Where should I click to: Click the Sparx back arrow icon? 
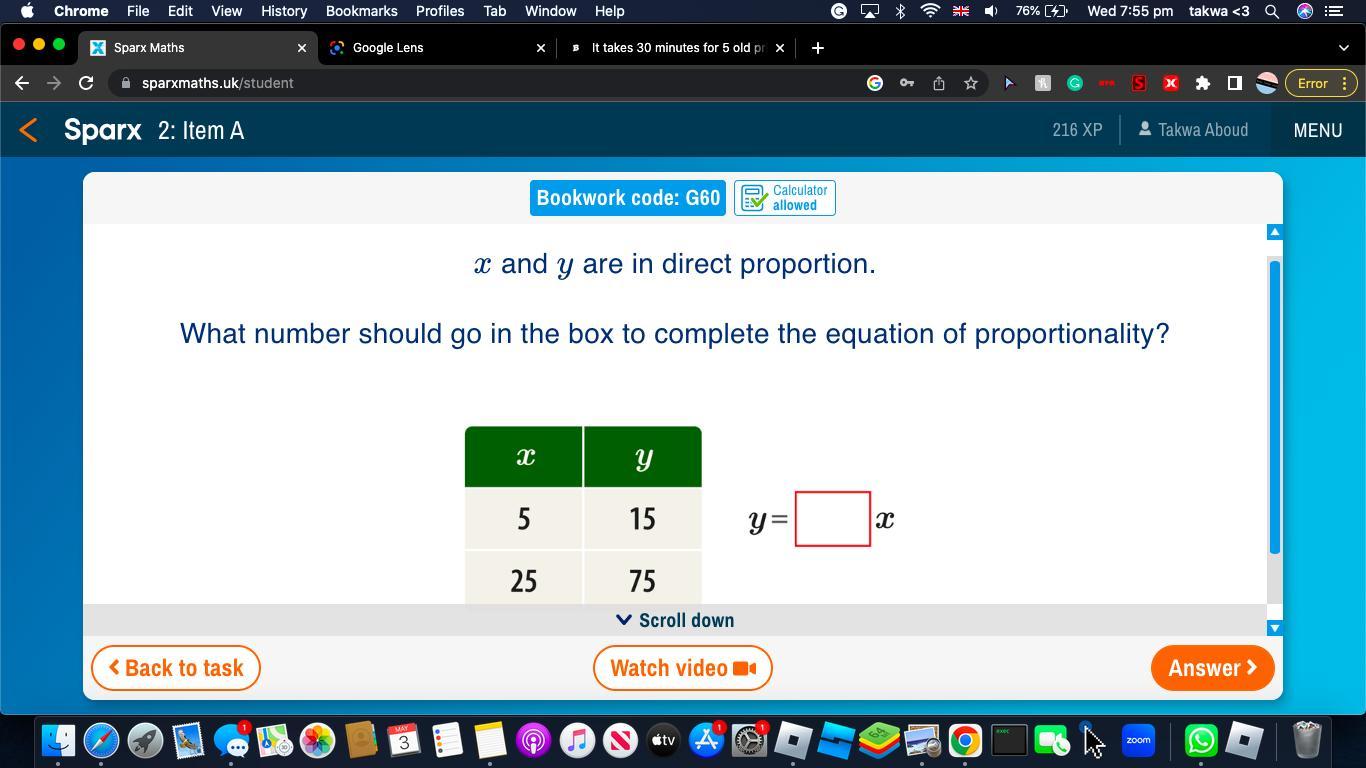tap(28, 130)
